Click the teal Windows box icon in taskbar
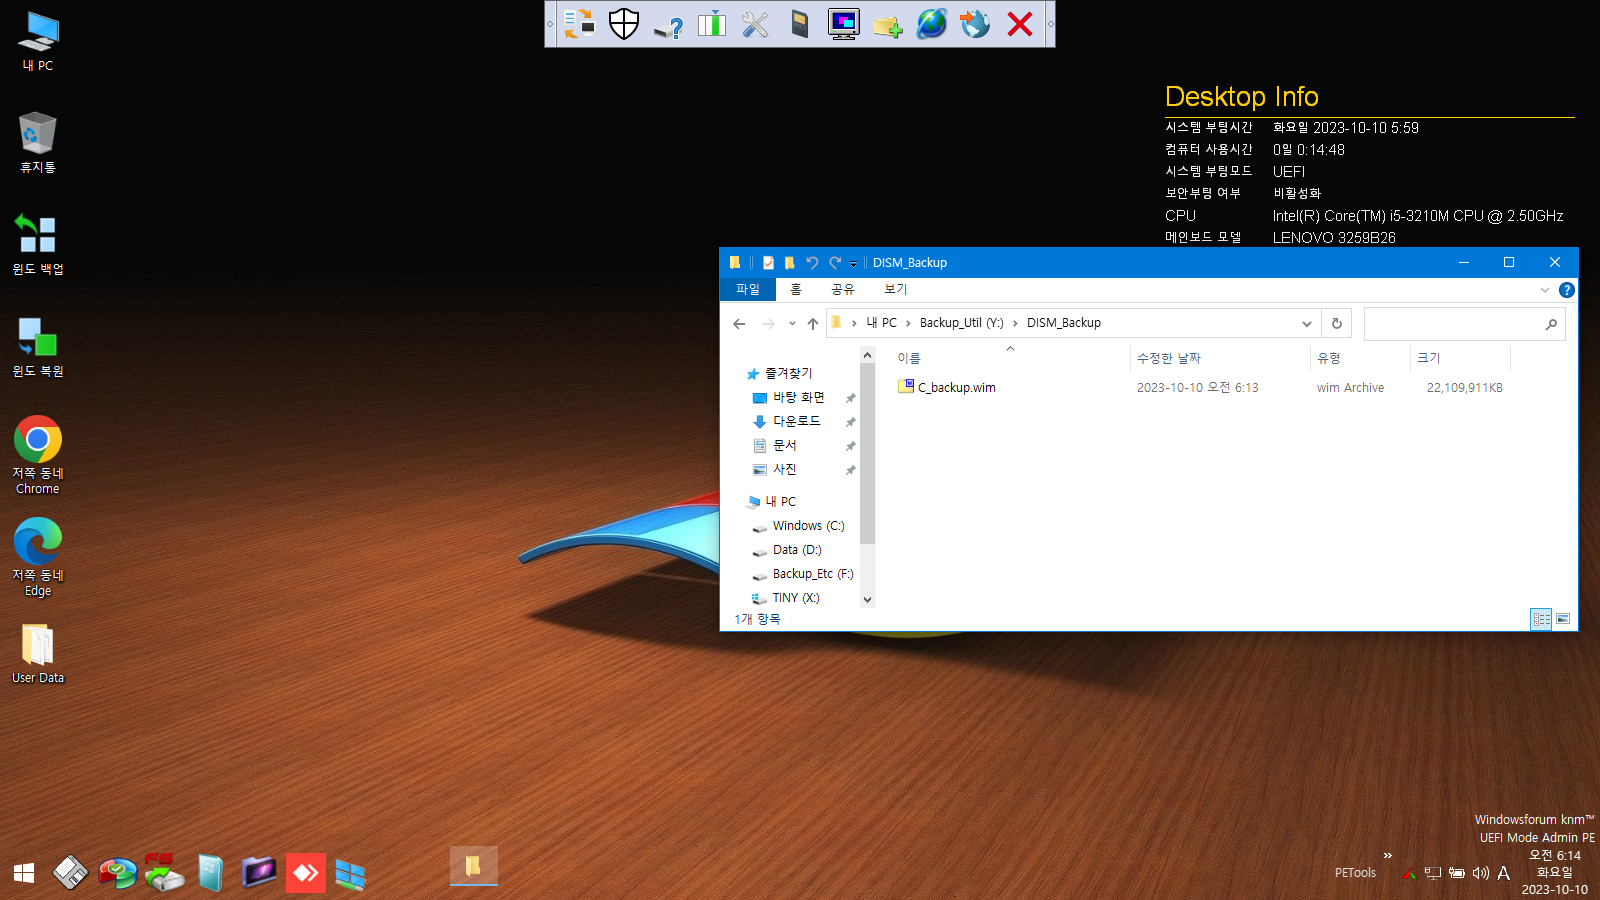The image size is (1600, 900). 210,873
